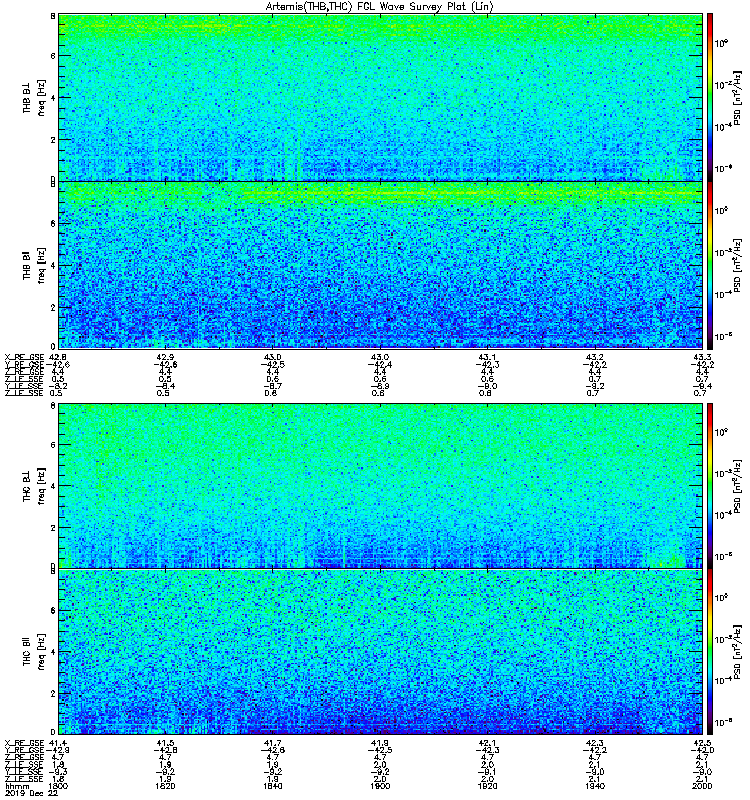Click the '1800' time tick label

(x=58, y=786)
